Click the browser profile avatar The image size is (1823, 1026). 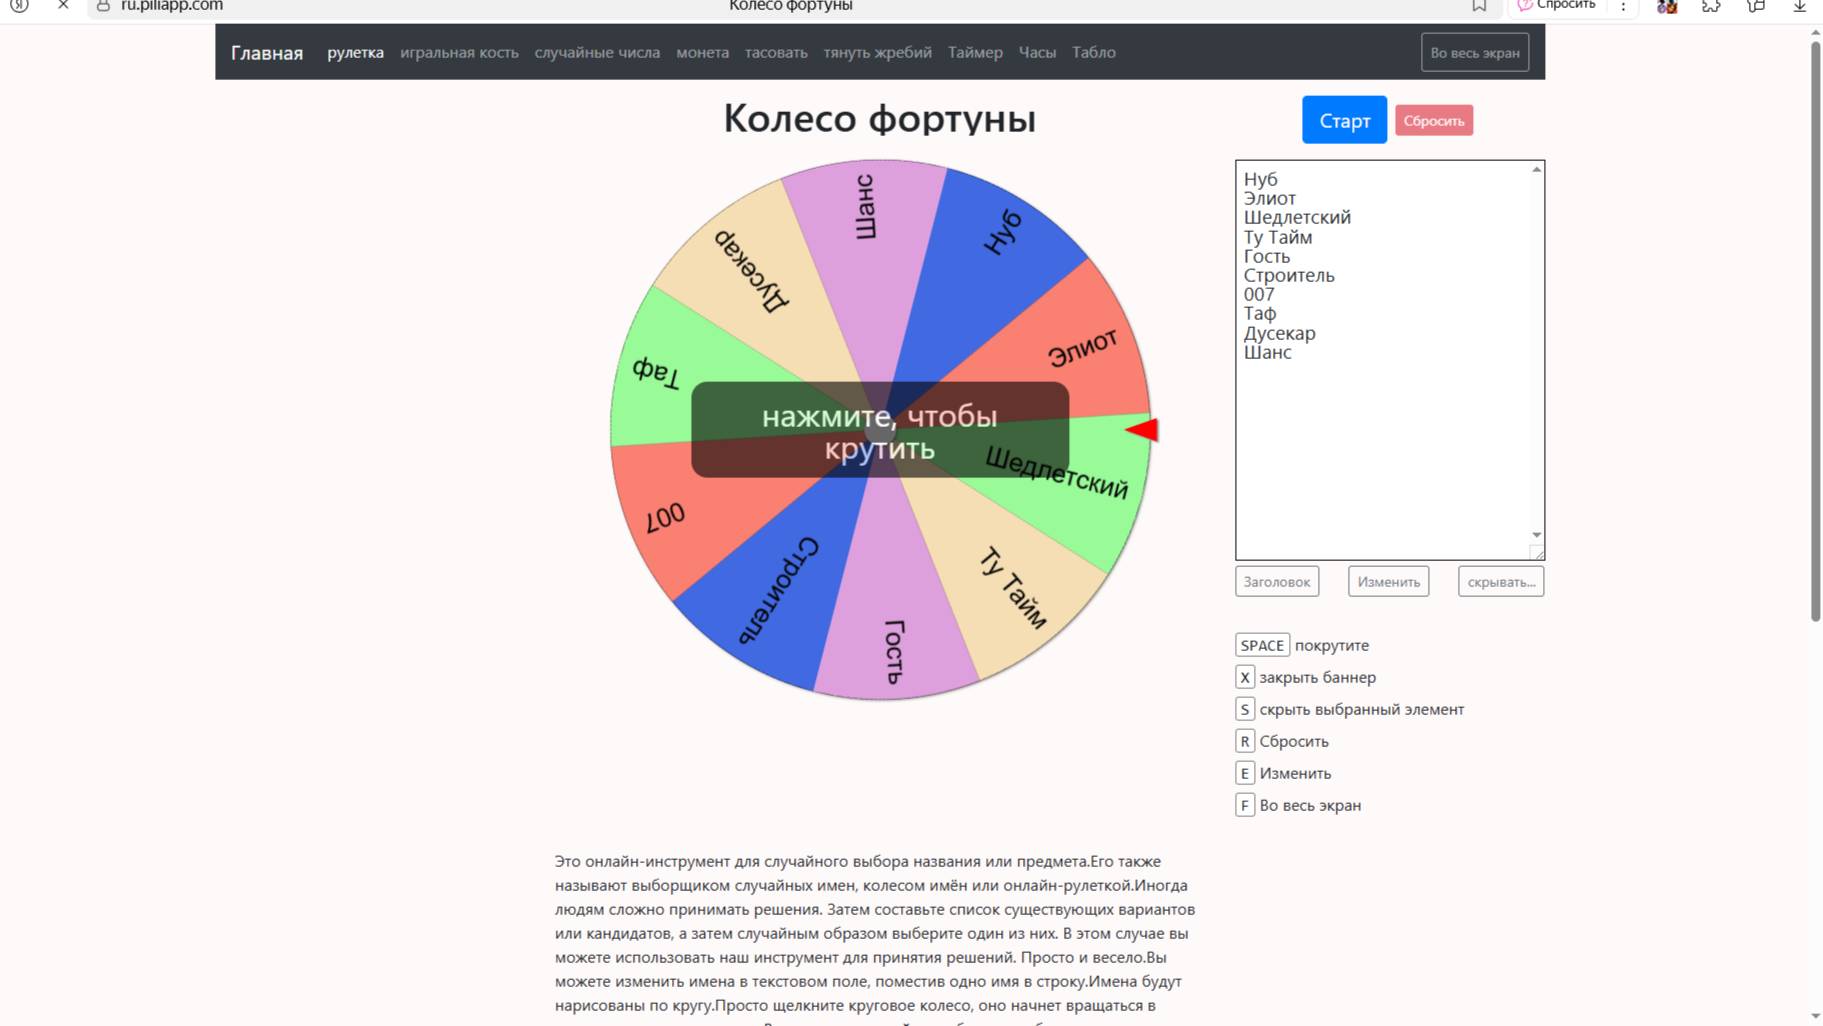(x=1667, y=8)
